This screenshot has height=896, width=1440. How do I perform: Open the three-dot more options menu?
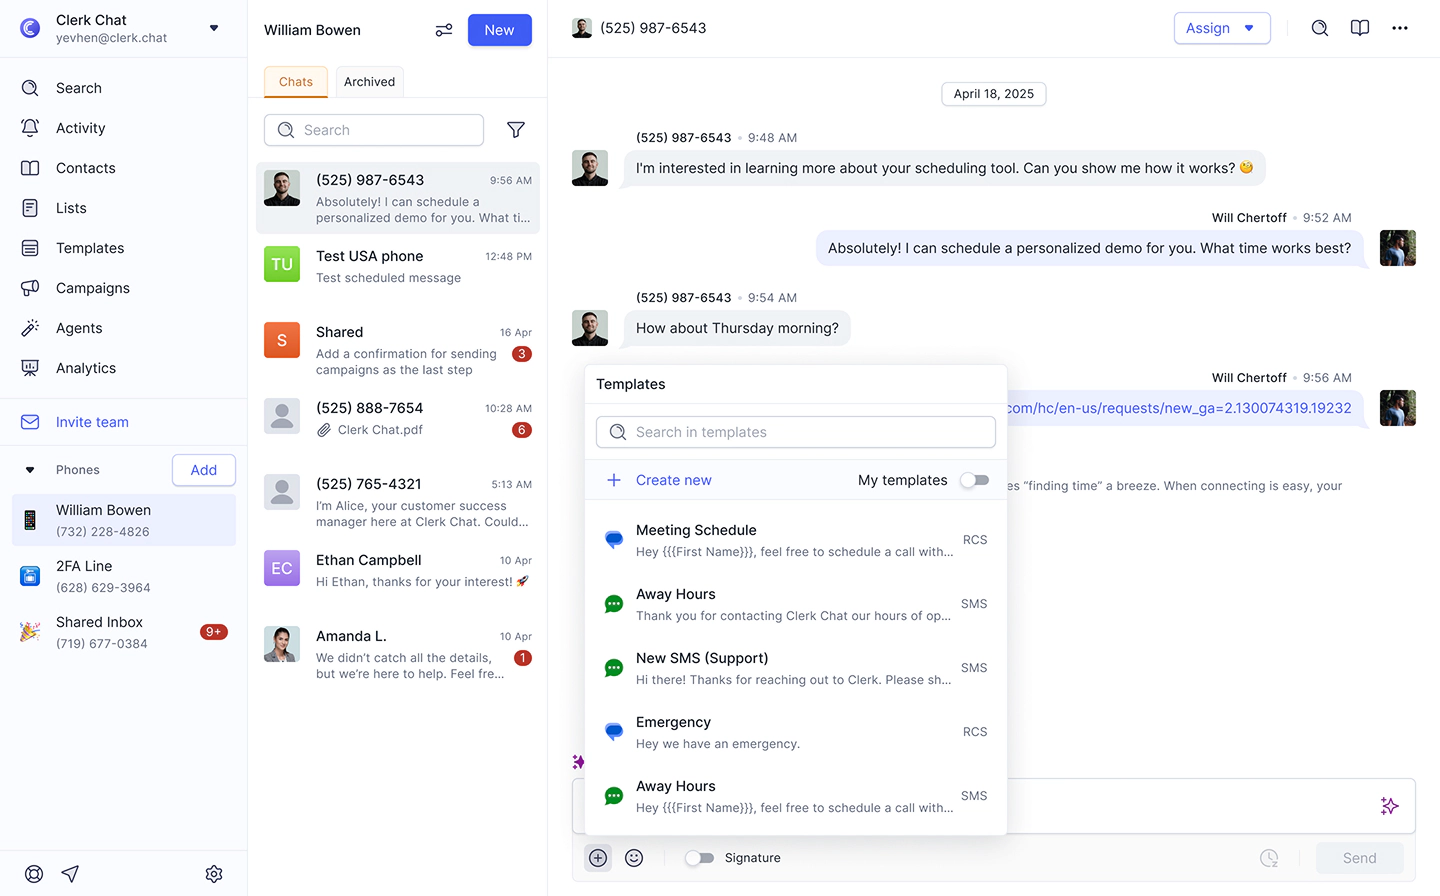[1400, 28]
